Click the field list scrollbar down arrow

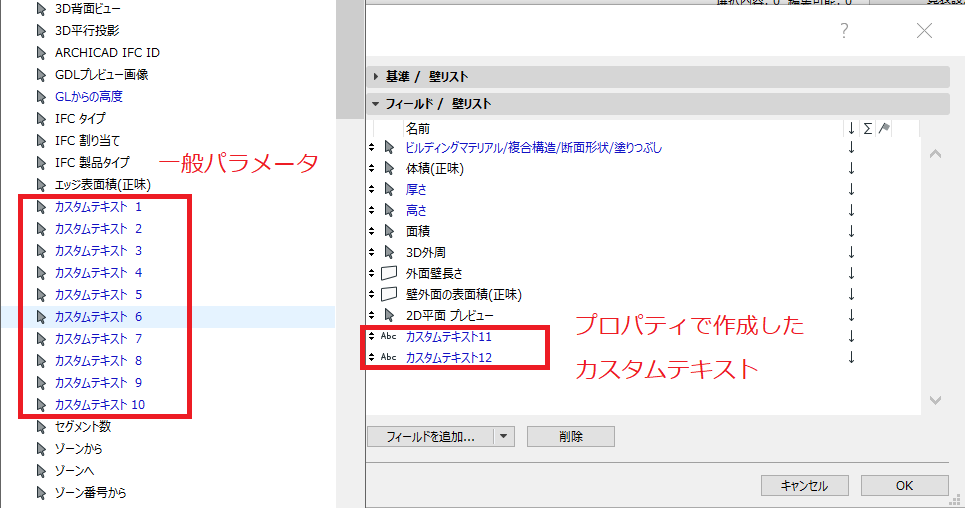(x=935, y=400)
